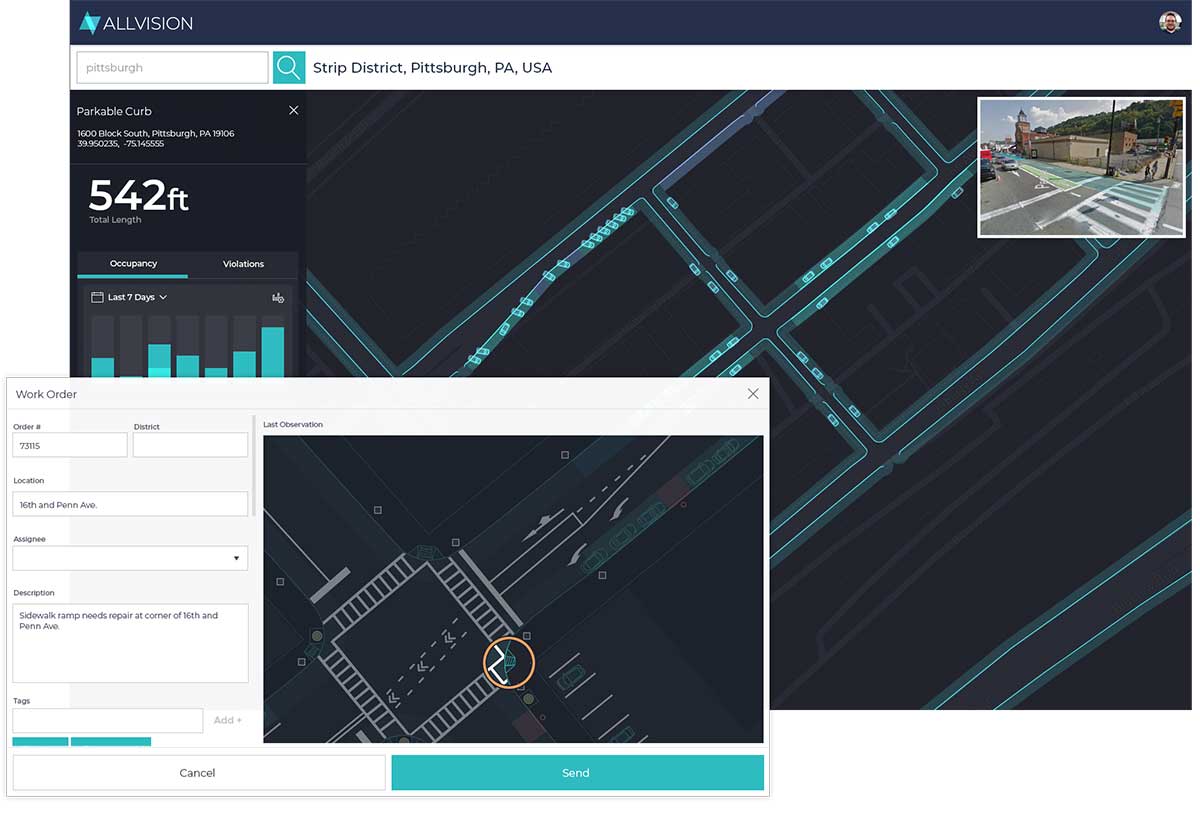
Task: Click the 1600 Block South address text
Action: click(x=156, y=133)
